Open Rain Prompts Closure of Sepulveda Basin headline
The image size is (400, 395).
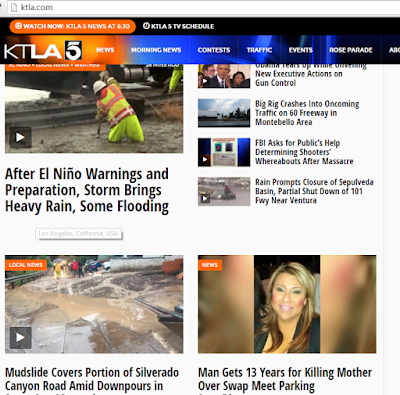[314, 191]
